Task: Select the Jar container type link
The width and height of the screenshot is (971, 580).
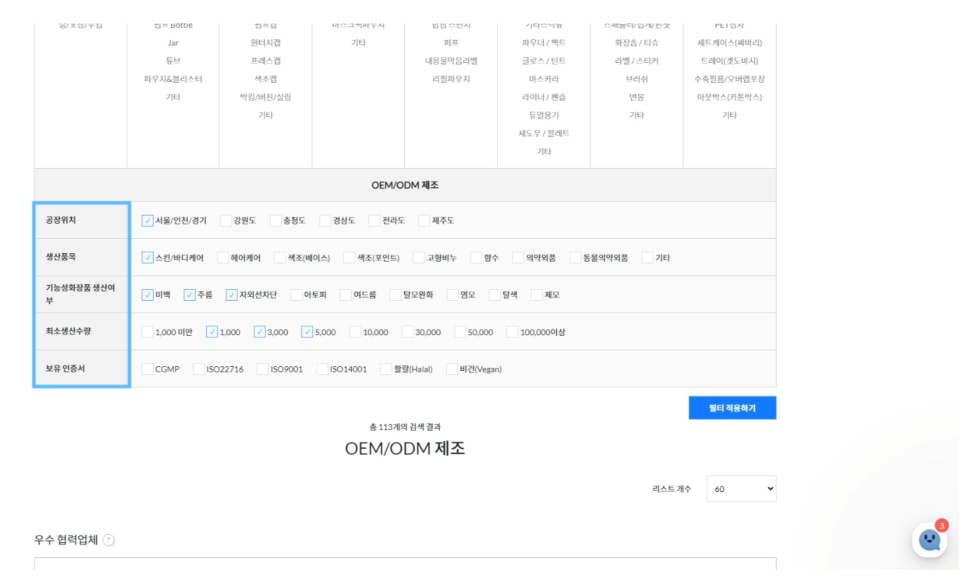Action: click(173, 43)
